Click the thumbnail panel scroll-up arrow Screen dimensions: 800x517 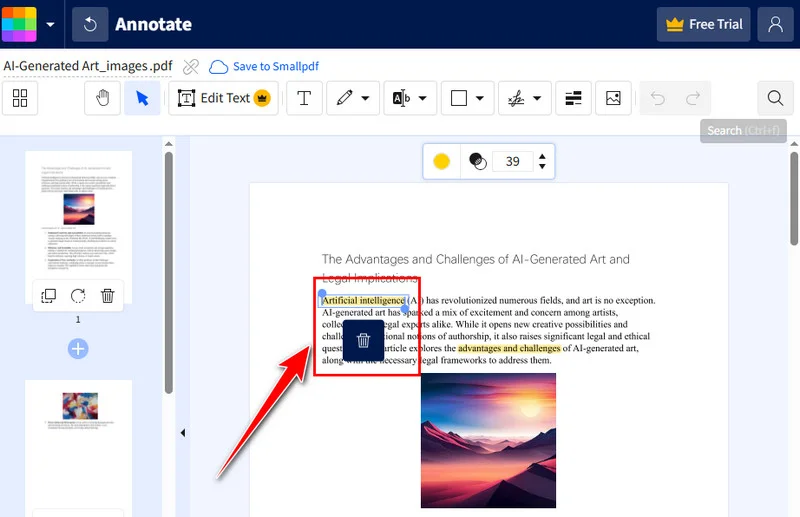(x=168, y=144)
